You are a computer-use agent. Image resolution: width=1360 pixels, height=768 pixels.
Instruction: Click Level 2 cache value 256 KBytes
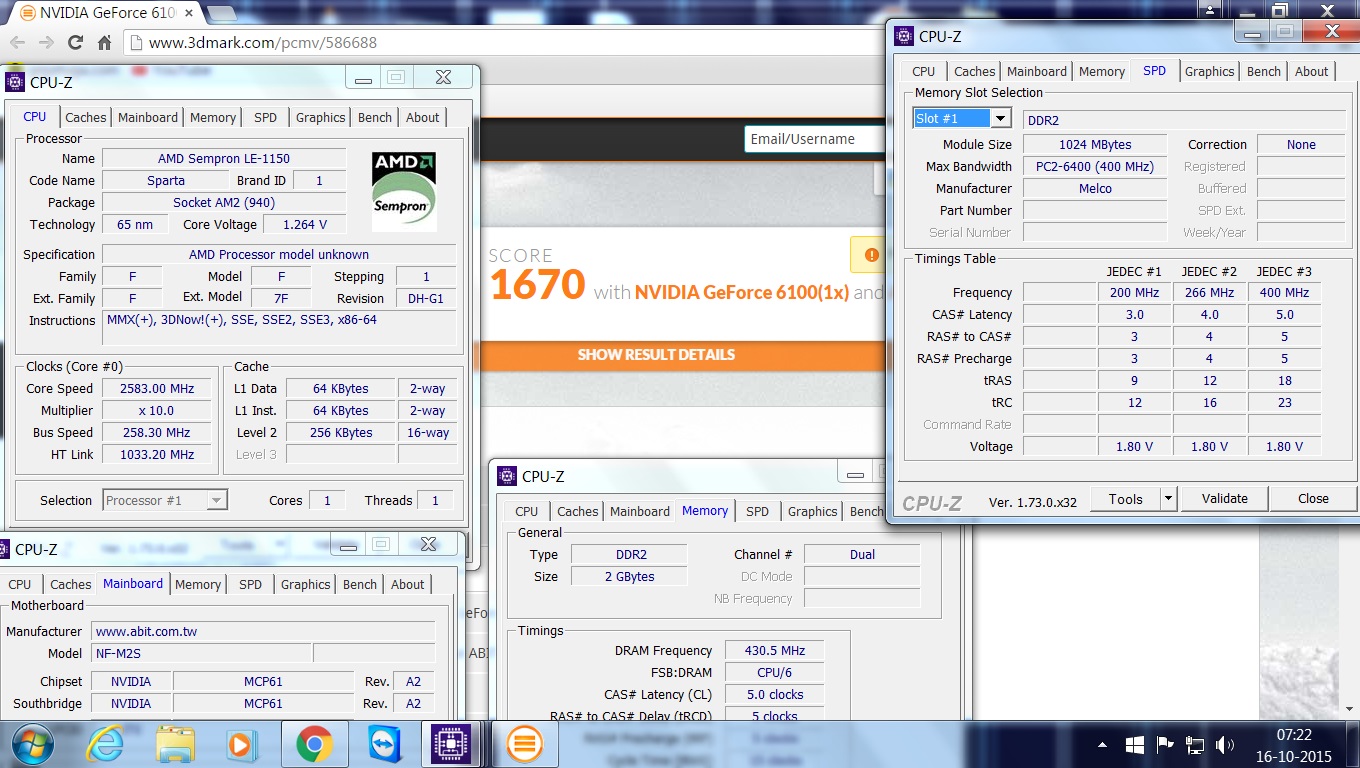341,432
